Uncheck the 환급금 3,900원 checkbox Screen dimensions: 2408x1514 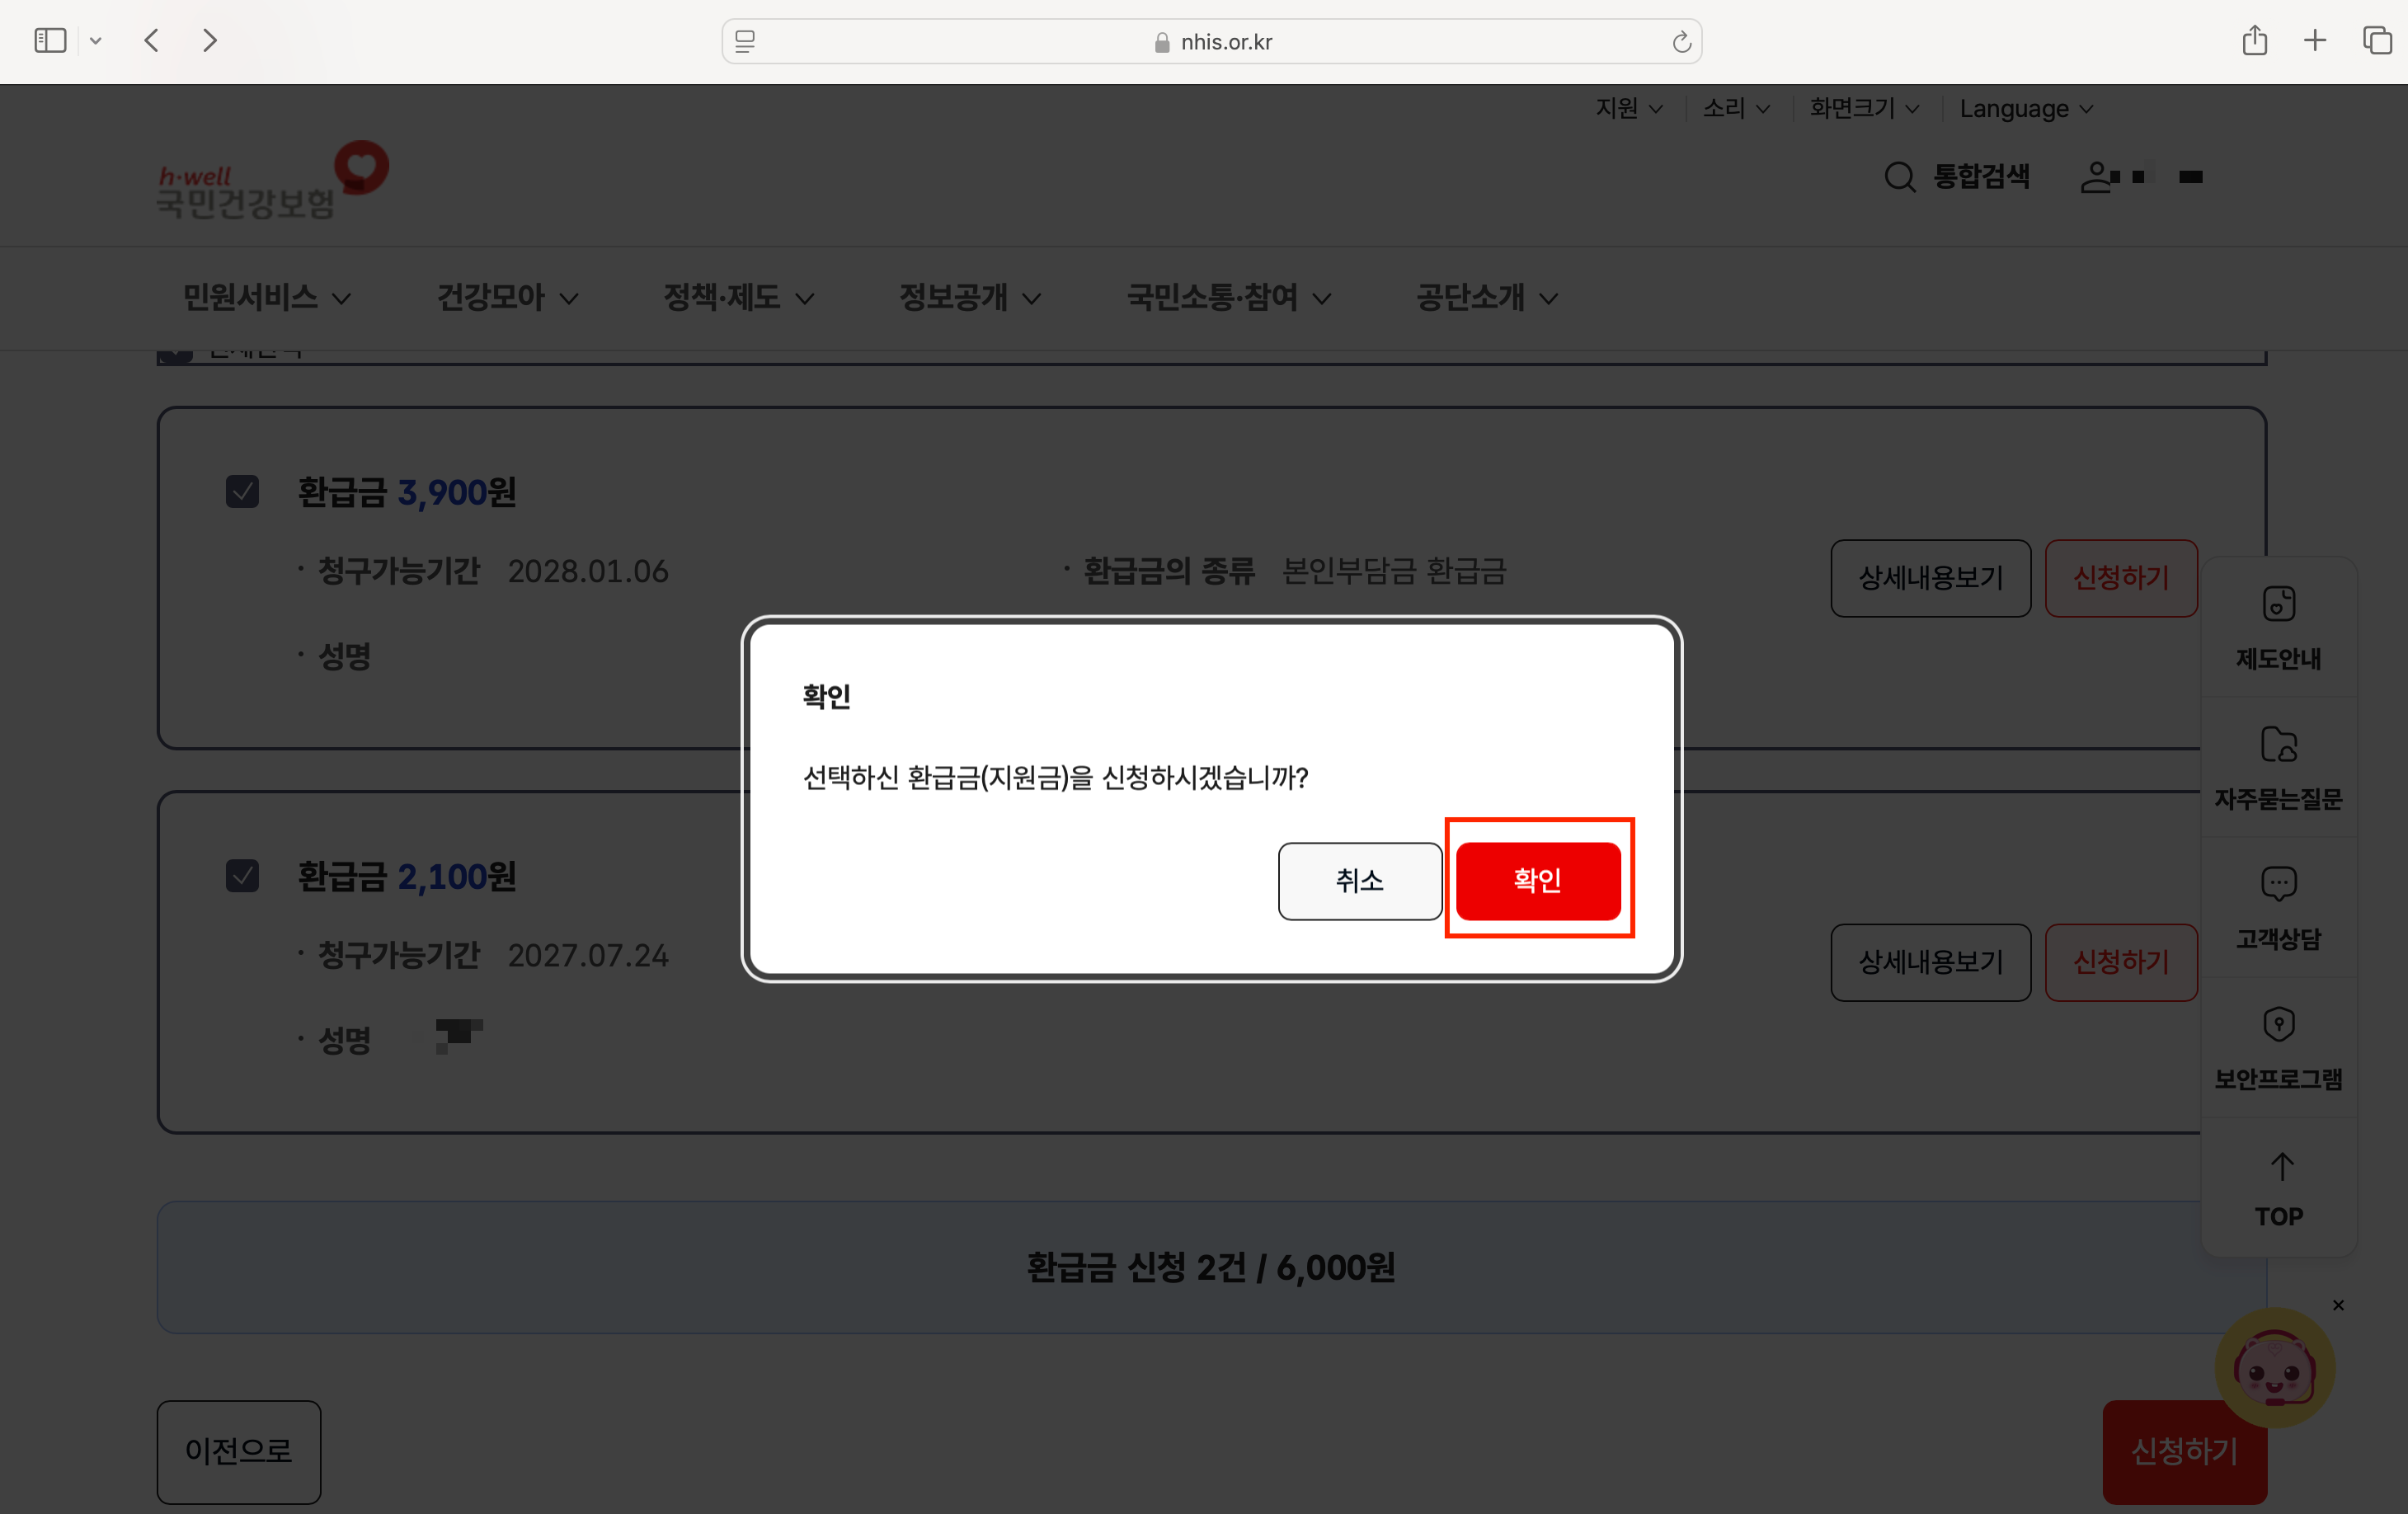tap(242, 491)
